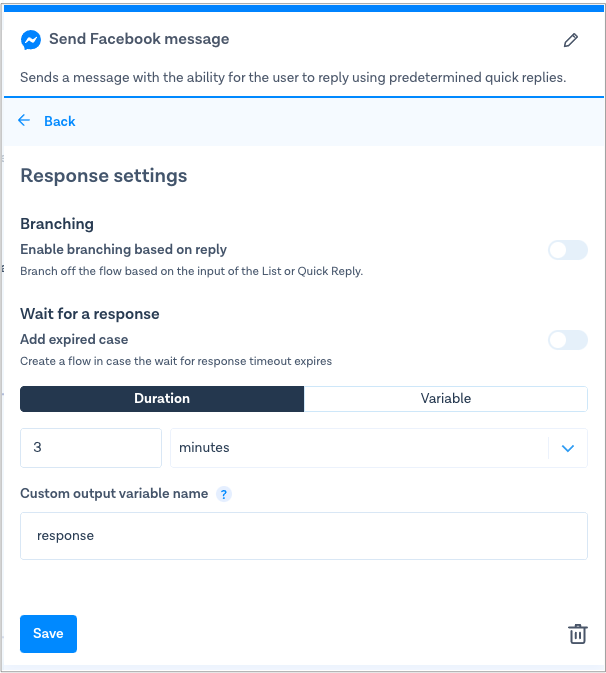Toggle the Add expired case switch
Screen dimensions: 606x673
[567, 340]
